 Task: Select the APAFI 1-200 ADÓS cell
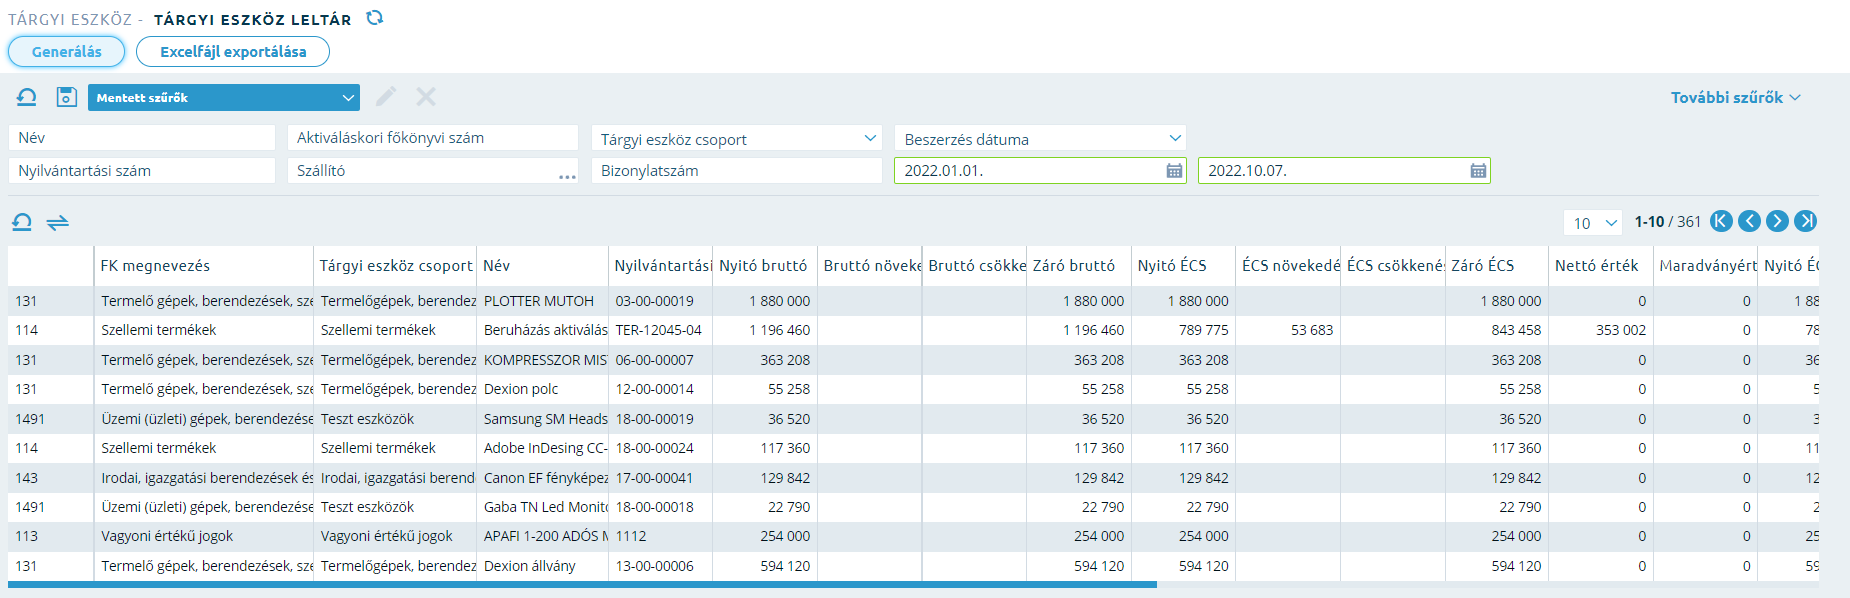click(542, 536)
